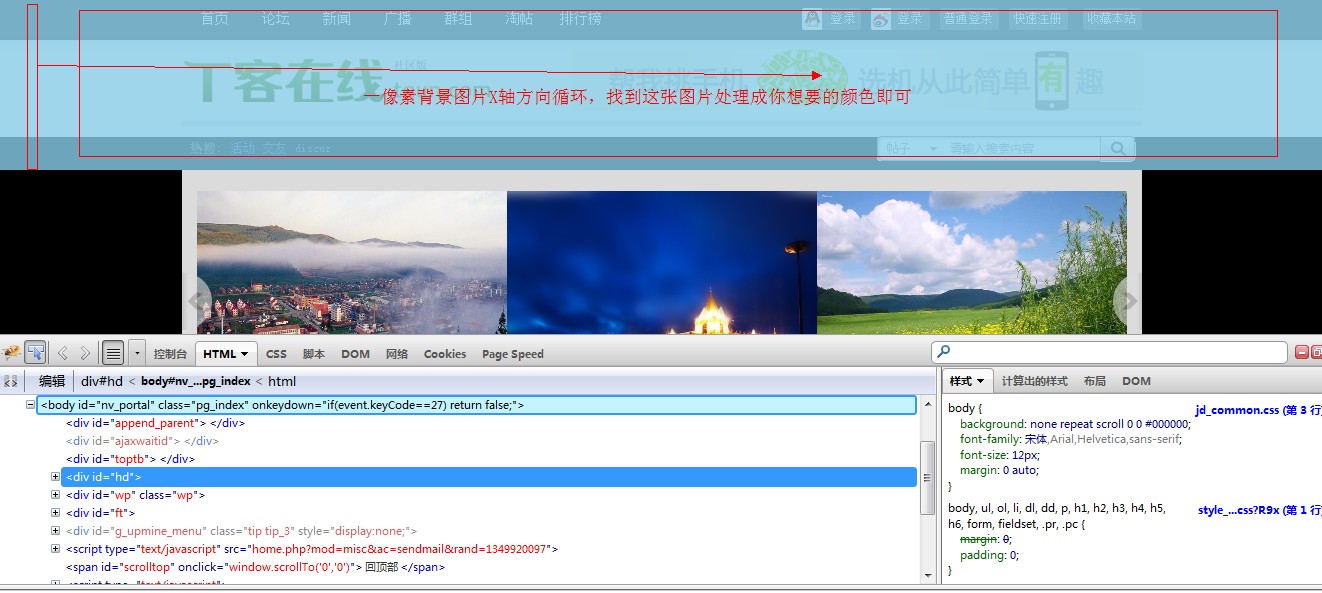Toggle the side panel collapse chevrons icon
This screenshot has height=593, width=1322.
pyautogui.click(x=10, y=381)
